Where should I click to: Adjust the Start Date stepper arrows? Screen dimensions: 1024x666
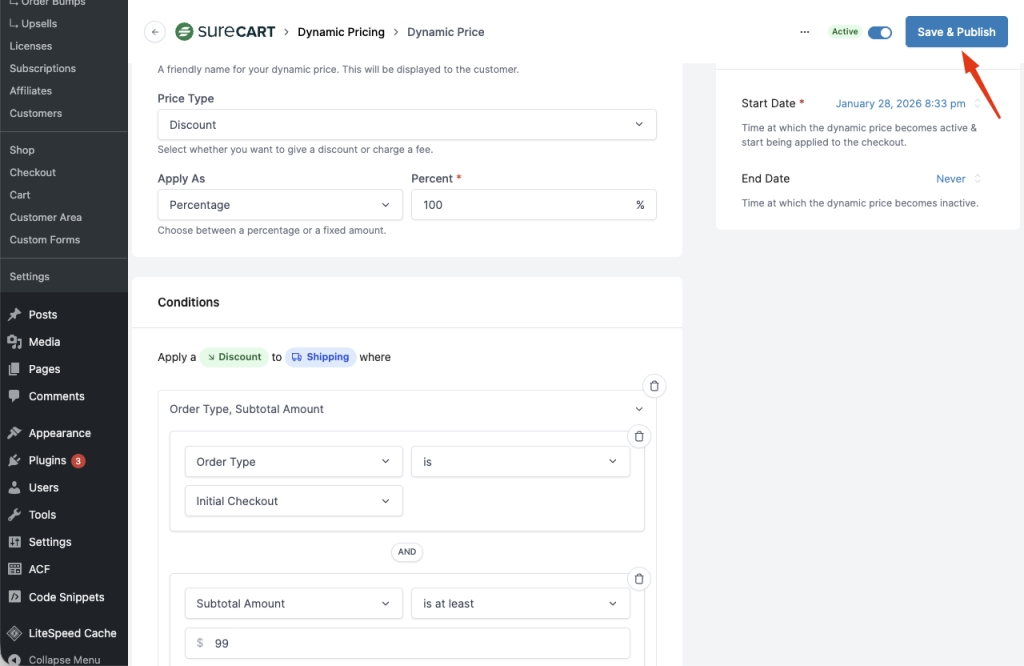pos(977,103)
